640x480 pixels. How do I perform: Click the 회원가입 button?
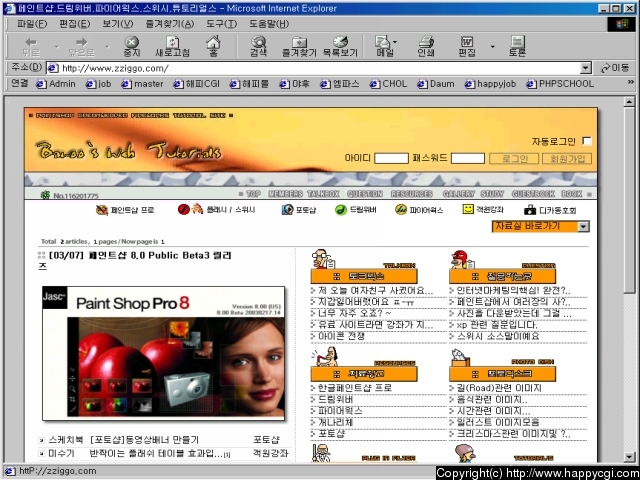click(567, 158)
